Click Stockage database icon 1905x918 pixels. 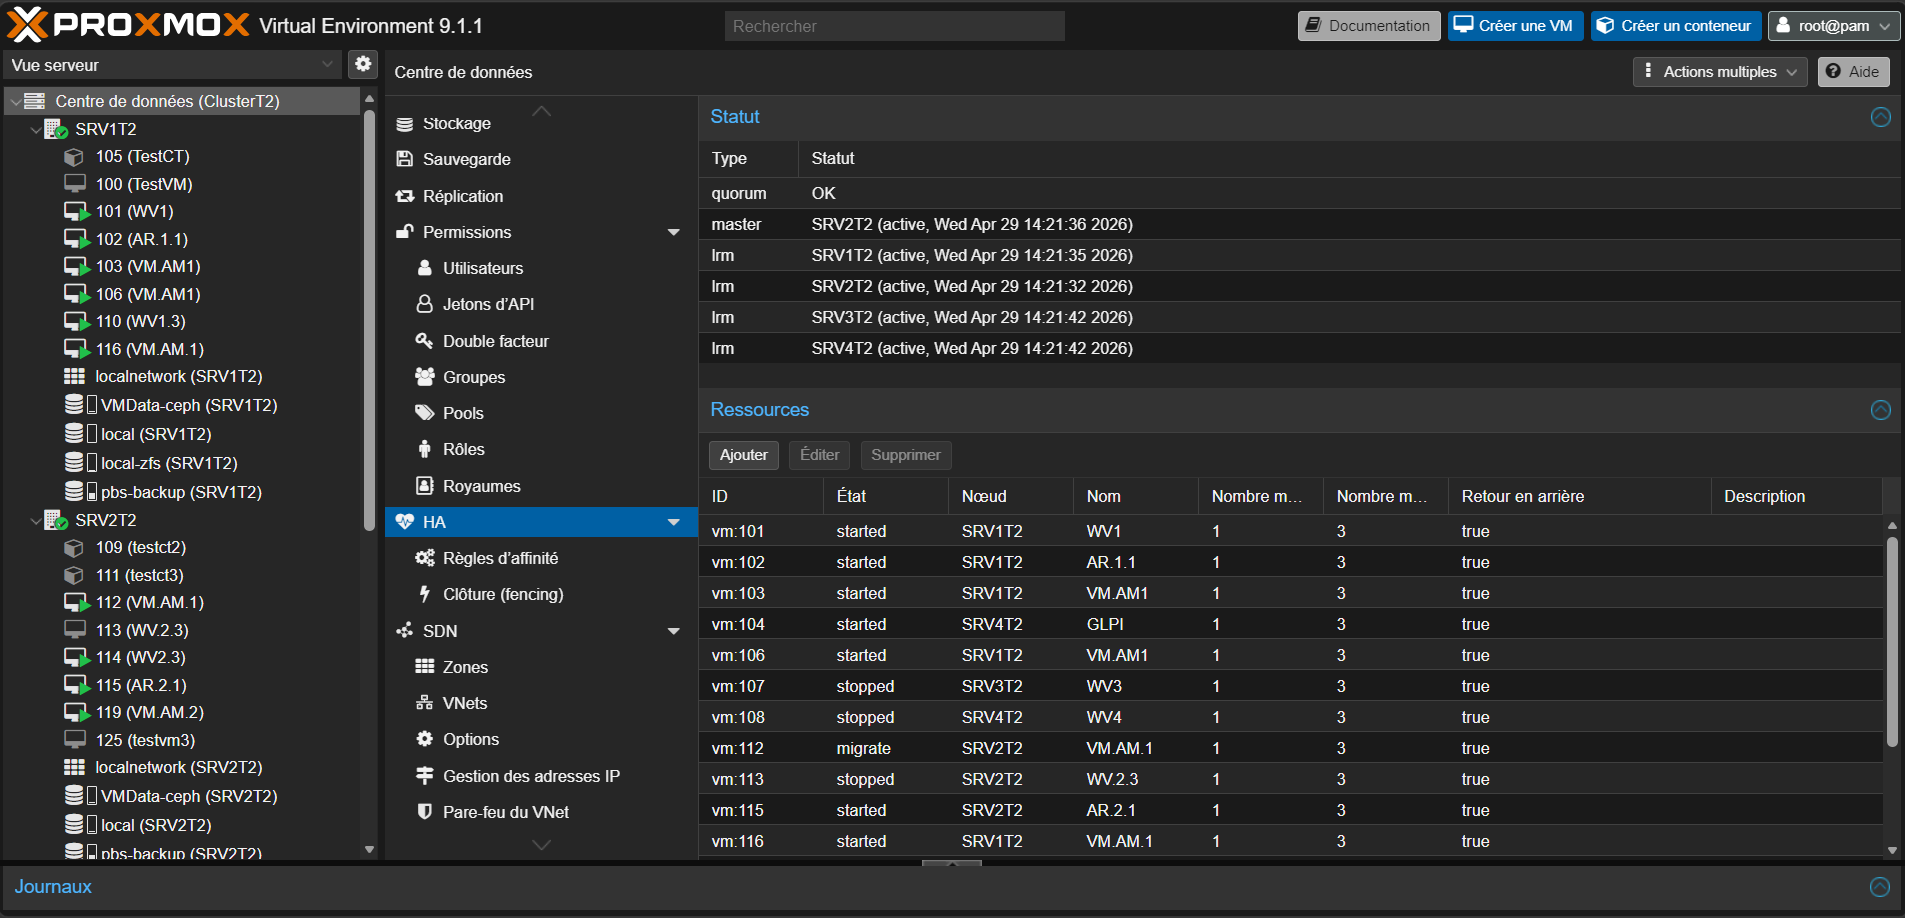[405, 124]
